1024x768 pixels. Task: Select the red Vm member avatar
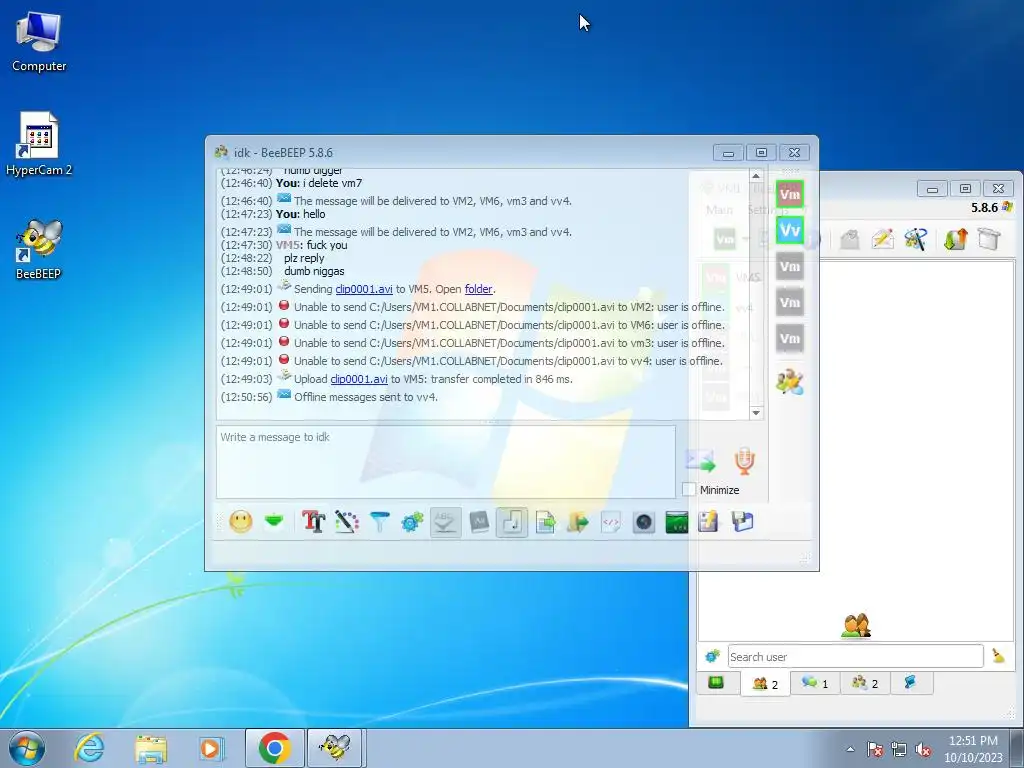tap(790, 194)
